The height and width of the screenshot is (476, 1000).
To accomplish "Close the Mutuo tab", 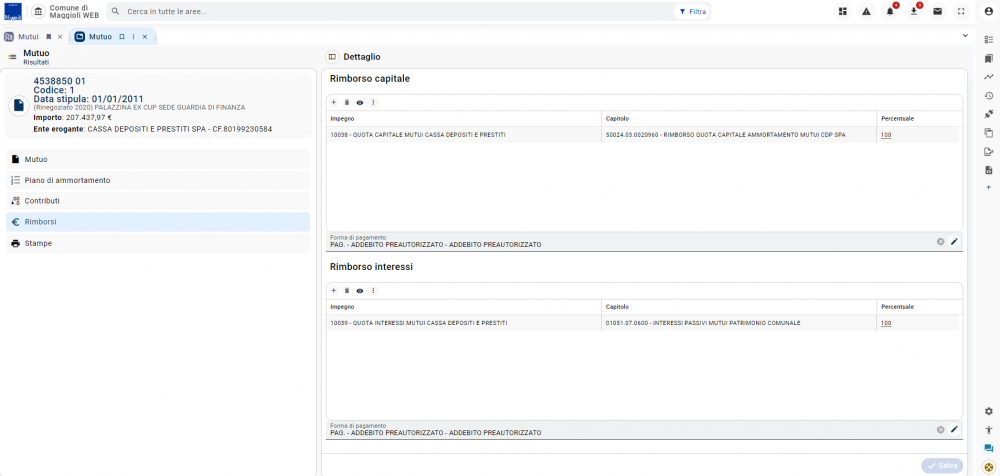I will 145,37.
